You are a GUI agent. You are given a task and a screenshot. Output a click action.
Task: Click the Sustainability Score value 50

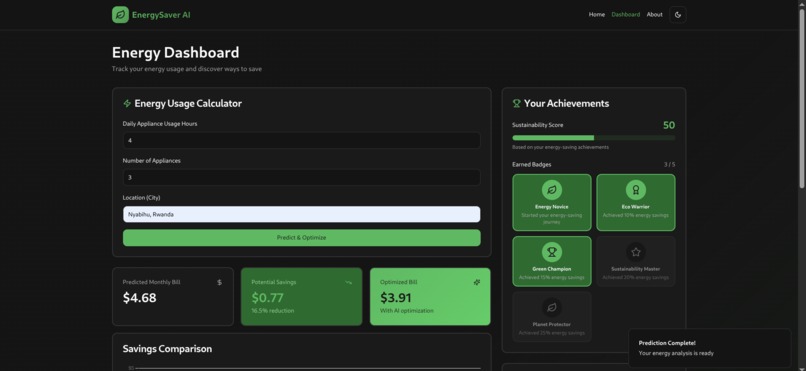(669, 125)
